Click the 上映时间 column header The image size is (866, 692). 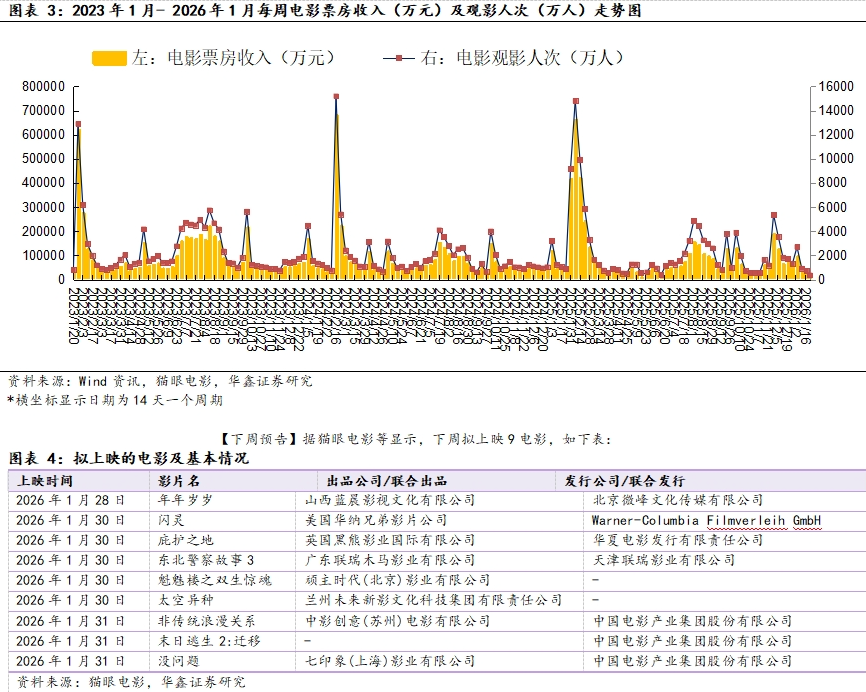point(45,480)
